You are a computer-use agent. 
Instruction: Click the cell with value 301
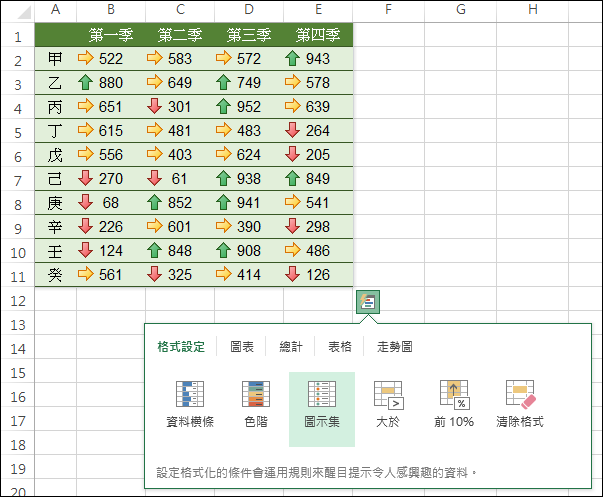(180, 107)
